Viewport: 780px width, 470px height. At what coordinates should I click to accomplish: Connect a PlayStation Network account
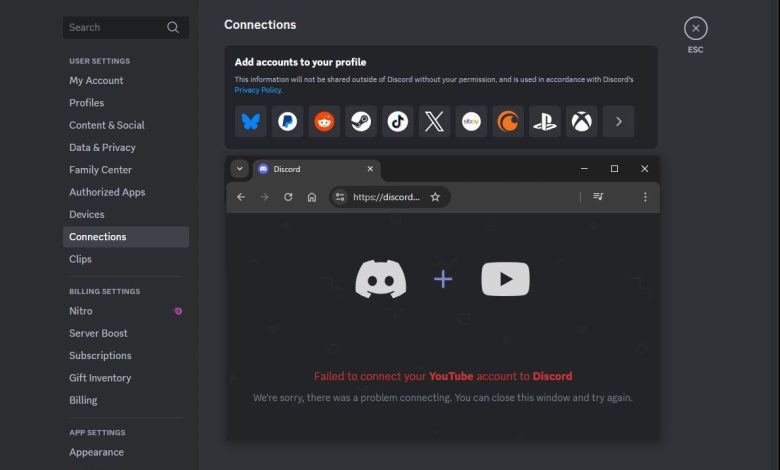pos(545,121)
